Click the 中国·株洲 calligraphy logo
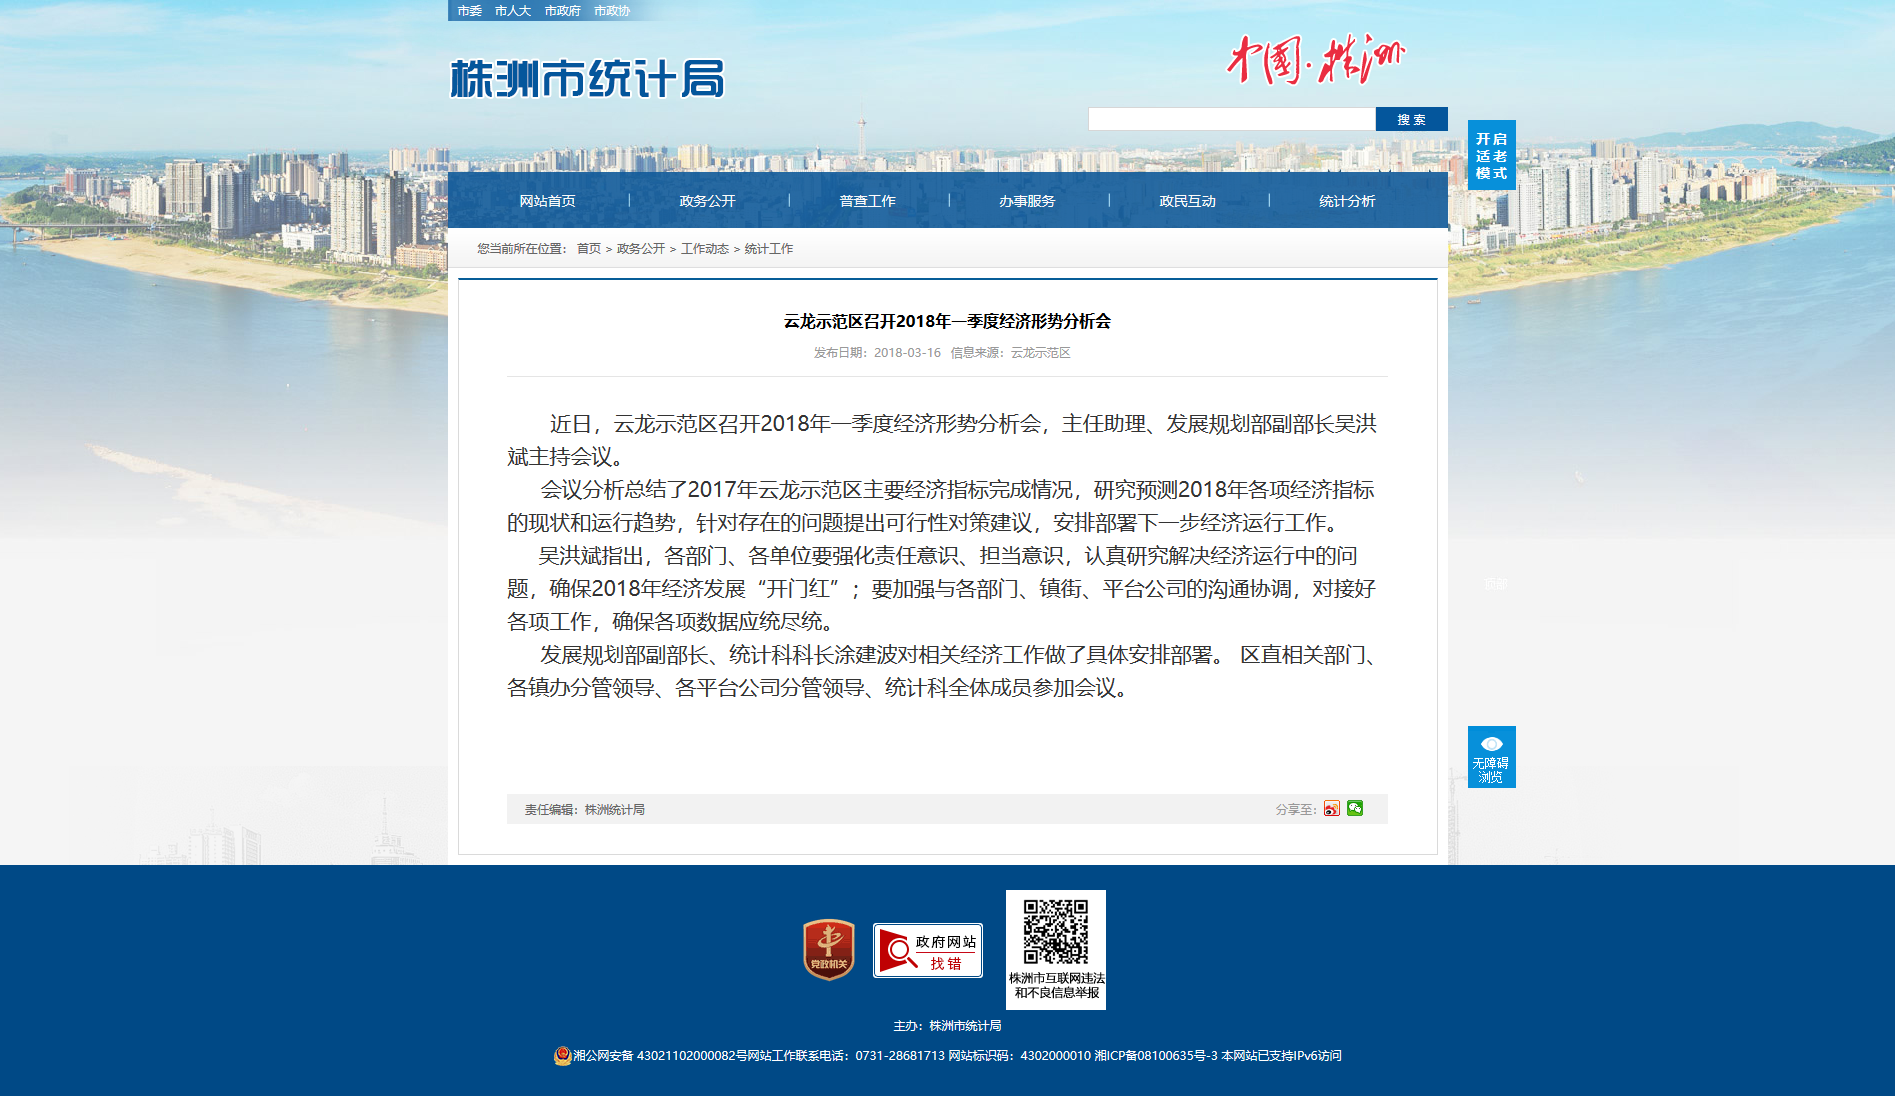 point(1315,60)
